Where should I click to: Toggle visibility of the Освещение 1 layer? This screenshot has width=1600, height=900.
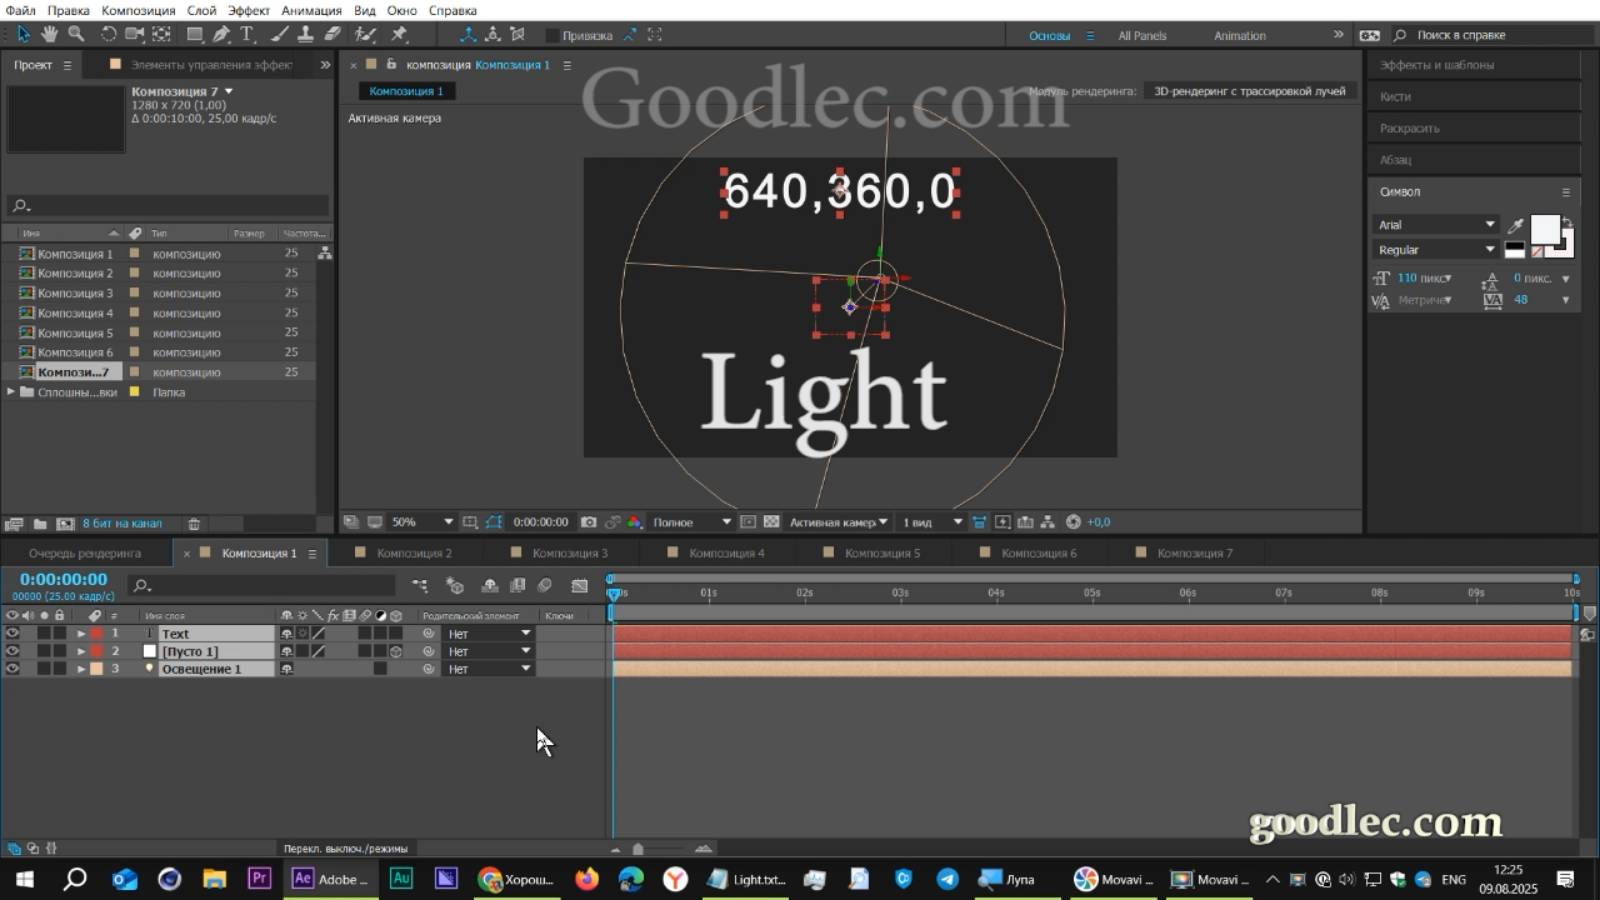[x=12, y=668]
